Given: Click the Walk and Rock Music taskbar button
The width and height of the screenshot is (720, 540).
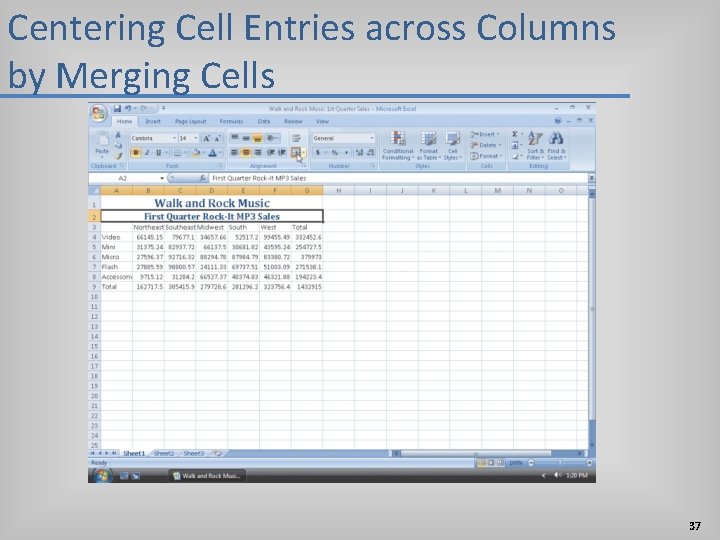Looking at the screenshot, I should pyautogui.click(x=207, y=476).
